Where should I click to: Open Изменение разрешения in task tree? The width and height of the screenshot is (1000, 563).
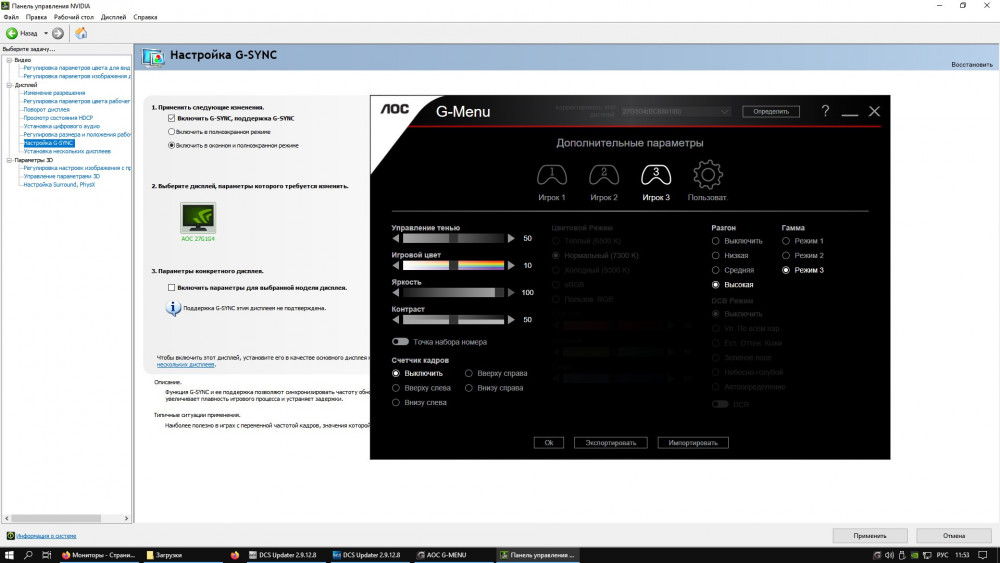tap(54, 93)
